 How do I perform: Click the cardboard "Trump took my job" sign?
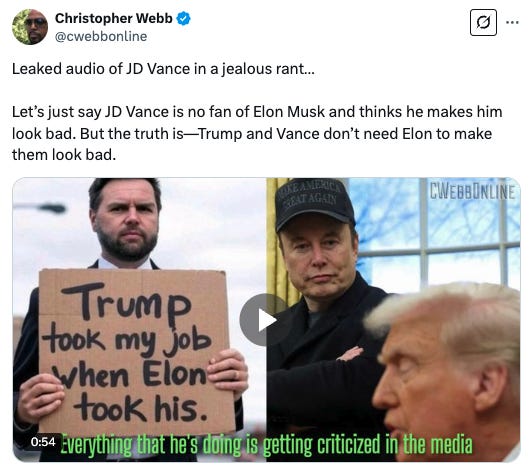135,351
